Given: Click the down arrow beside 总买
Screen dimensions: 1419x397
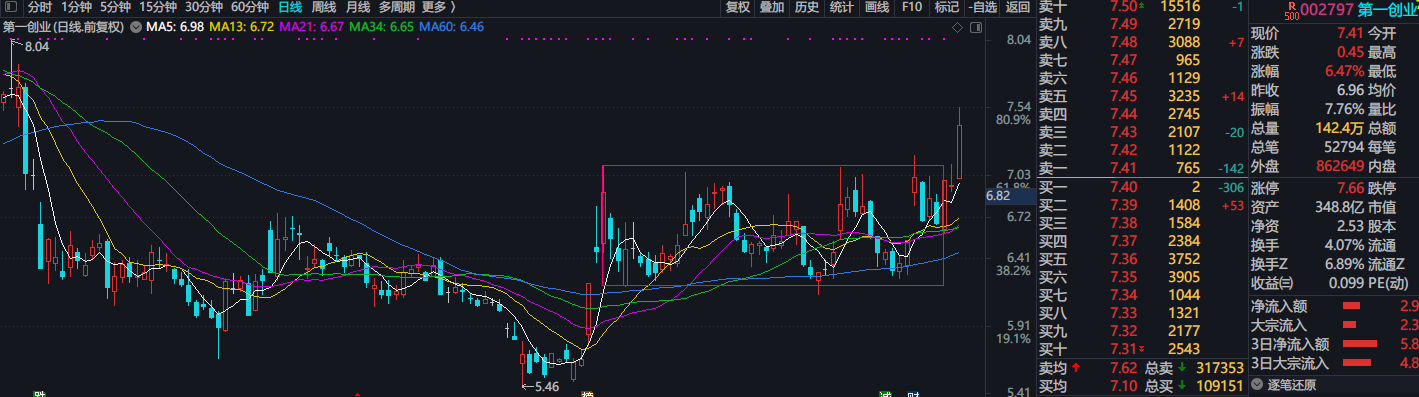Looking at the screenshot, I should (x=1182, y=385).
